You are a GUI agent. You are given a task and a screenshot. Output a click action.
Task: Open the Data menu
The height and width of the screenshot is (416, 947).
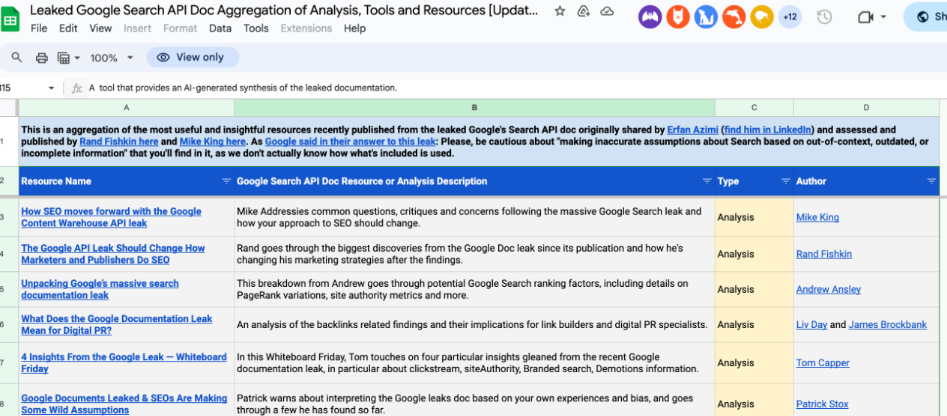coord(220,29)
